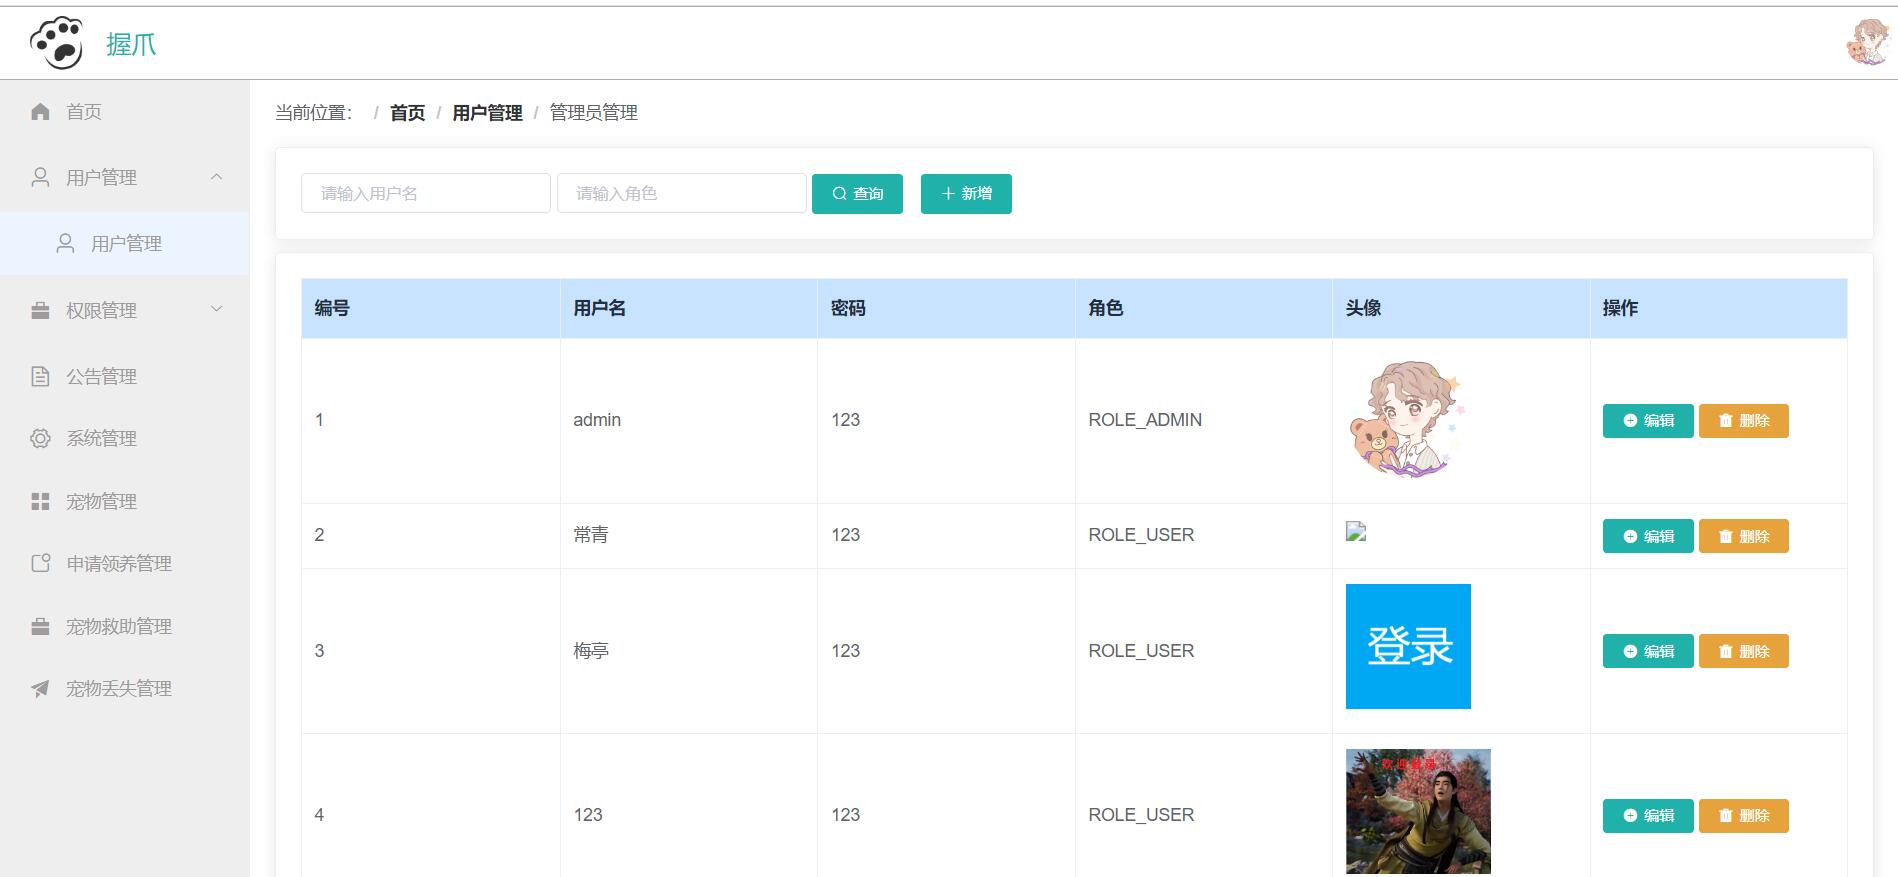Click the 查询 search button
Viewport: 1898px width, 877px height.
[857, 194]
